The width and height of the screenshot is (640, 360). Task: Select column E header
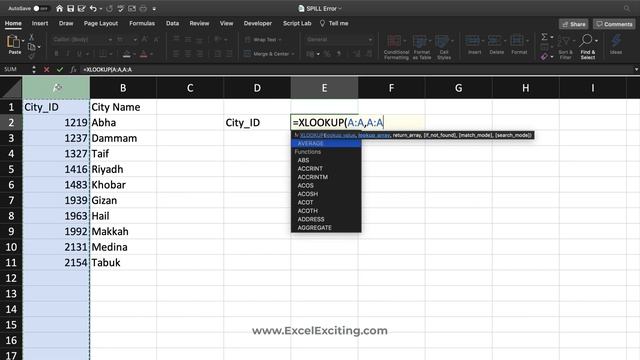click(324, 88)
